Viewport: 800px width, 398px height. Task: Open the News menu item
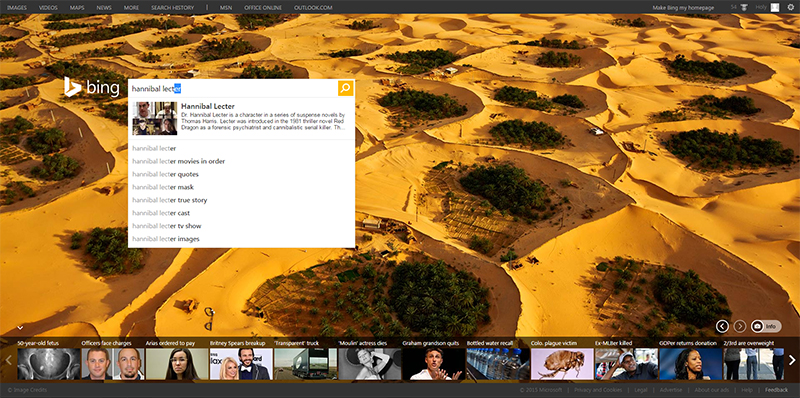(x=104, y=8)
